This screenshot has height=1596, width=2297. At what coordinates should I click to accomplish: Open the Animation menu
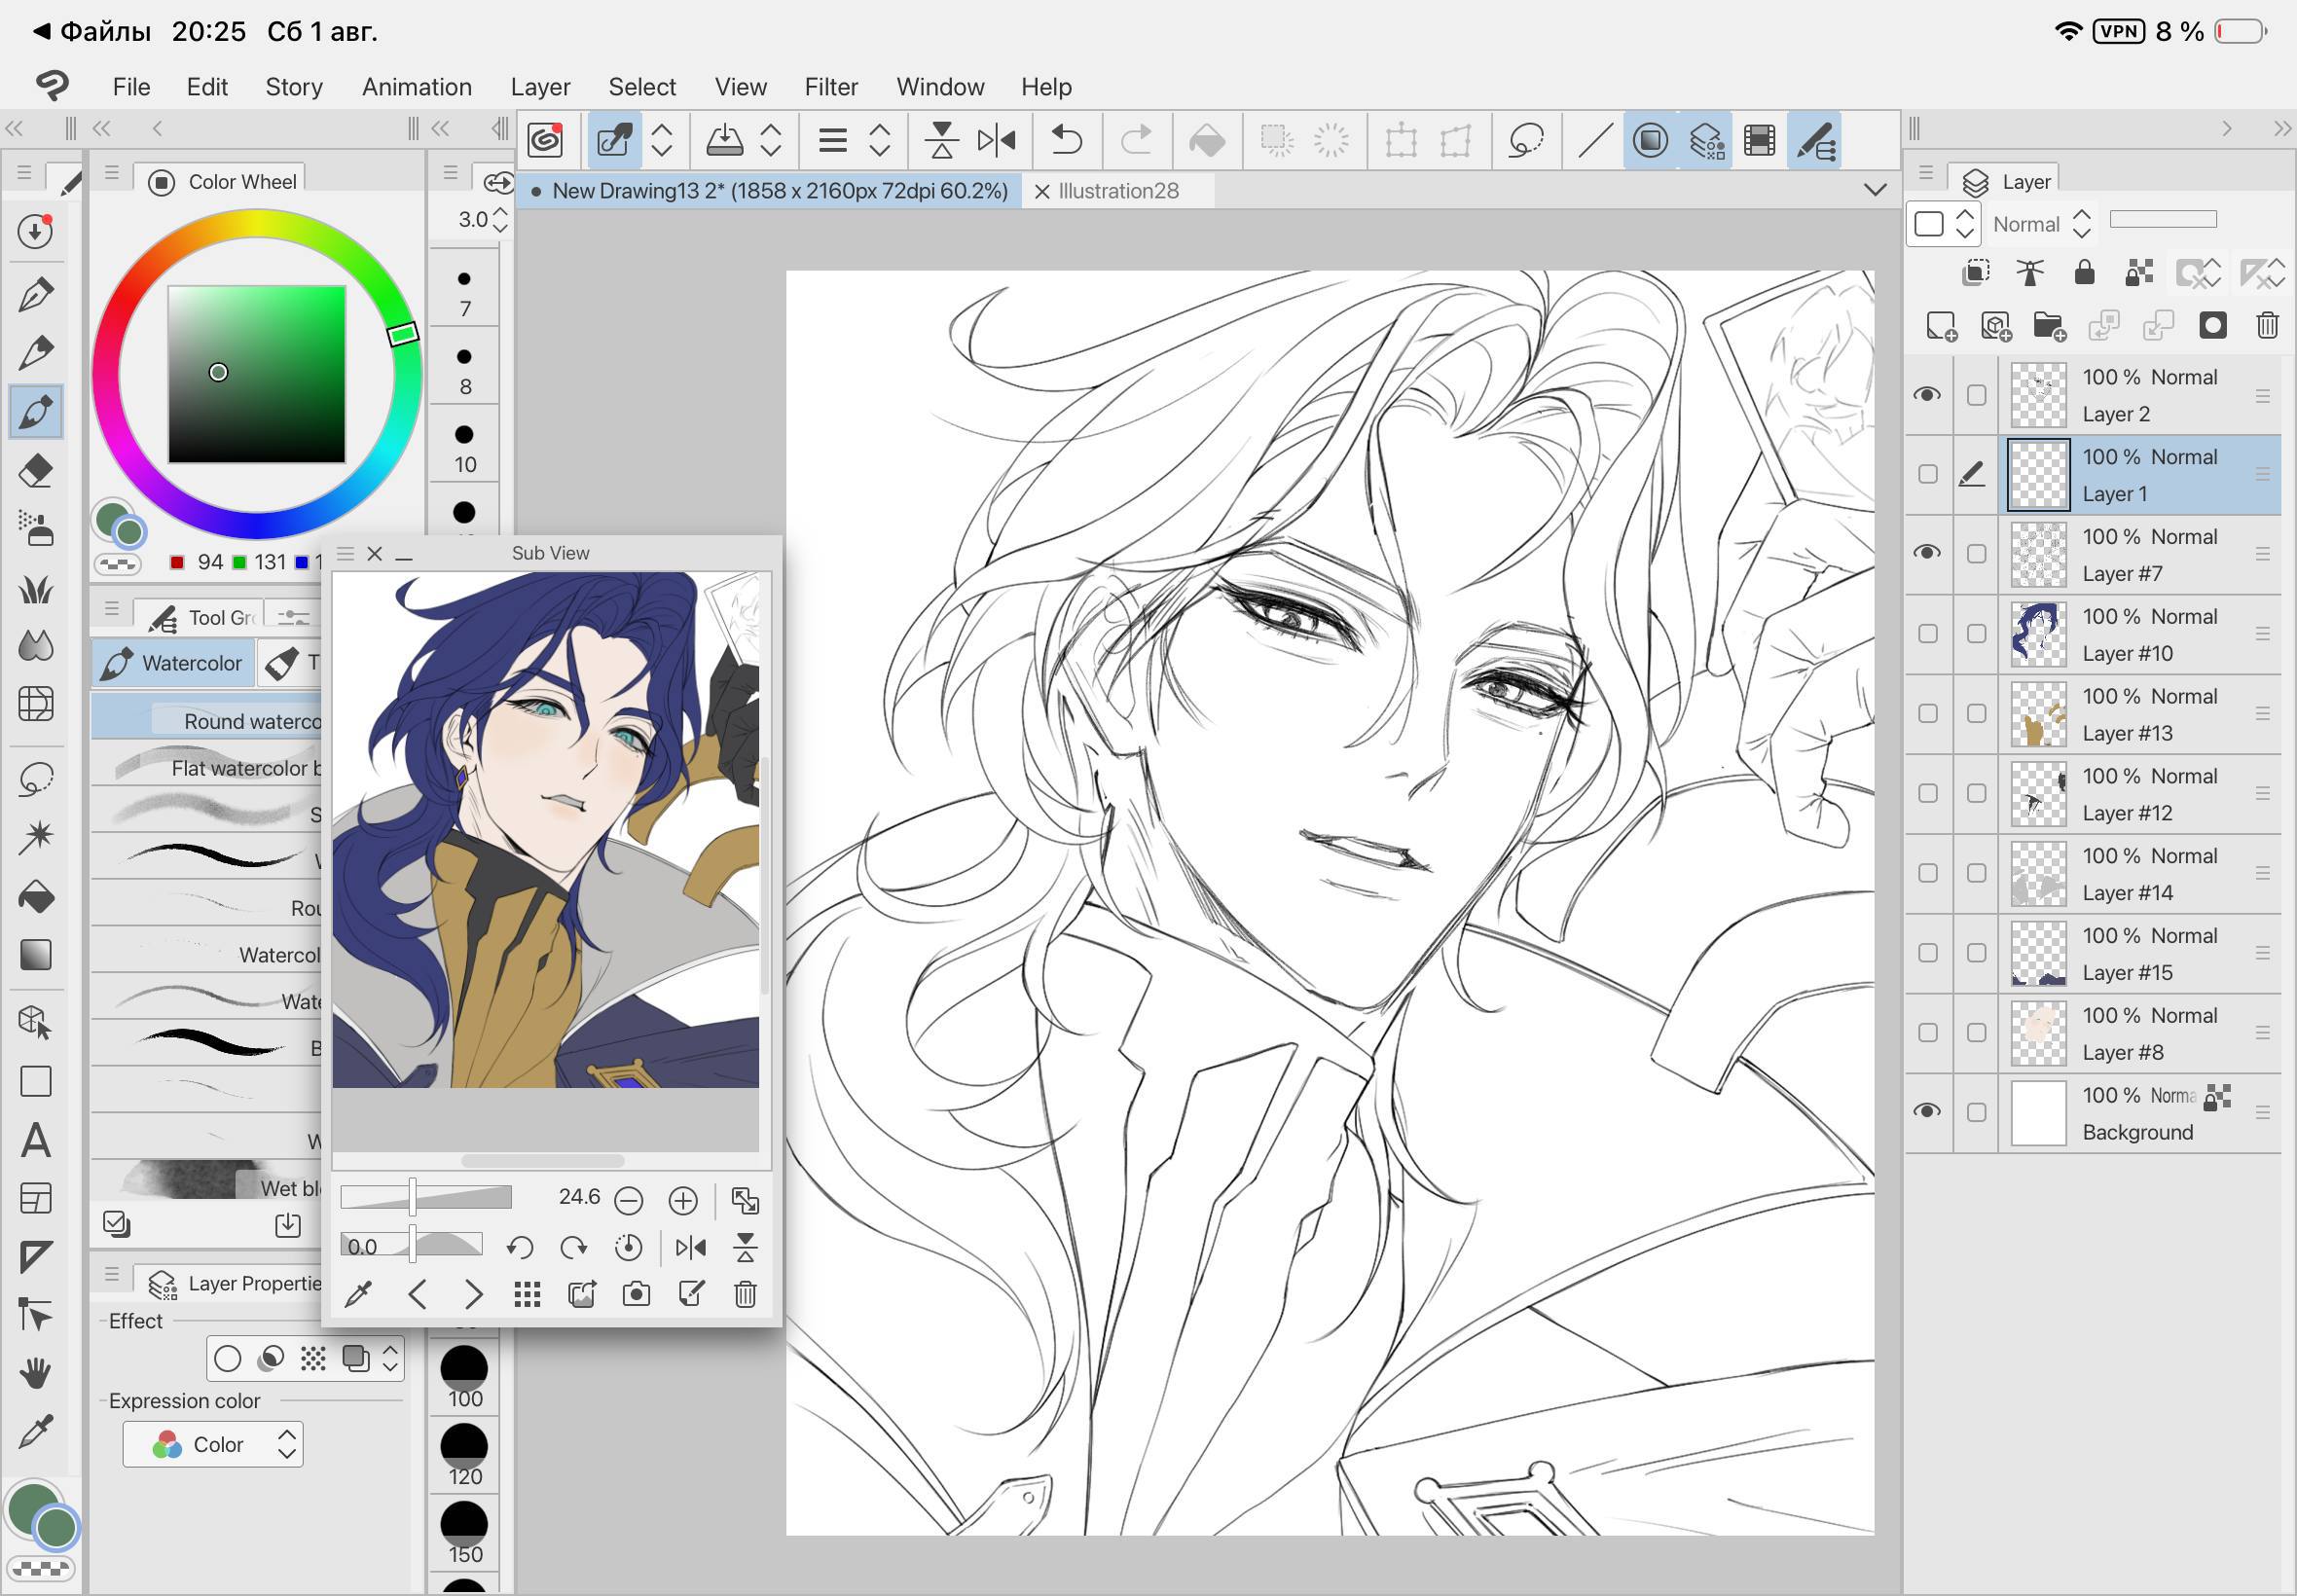coord(416,87)
